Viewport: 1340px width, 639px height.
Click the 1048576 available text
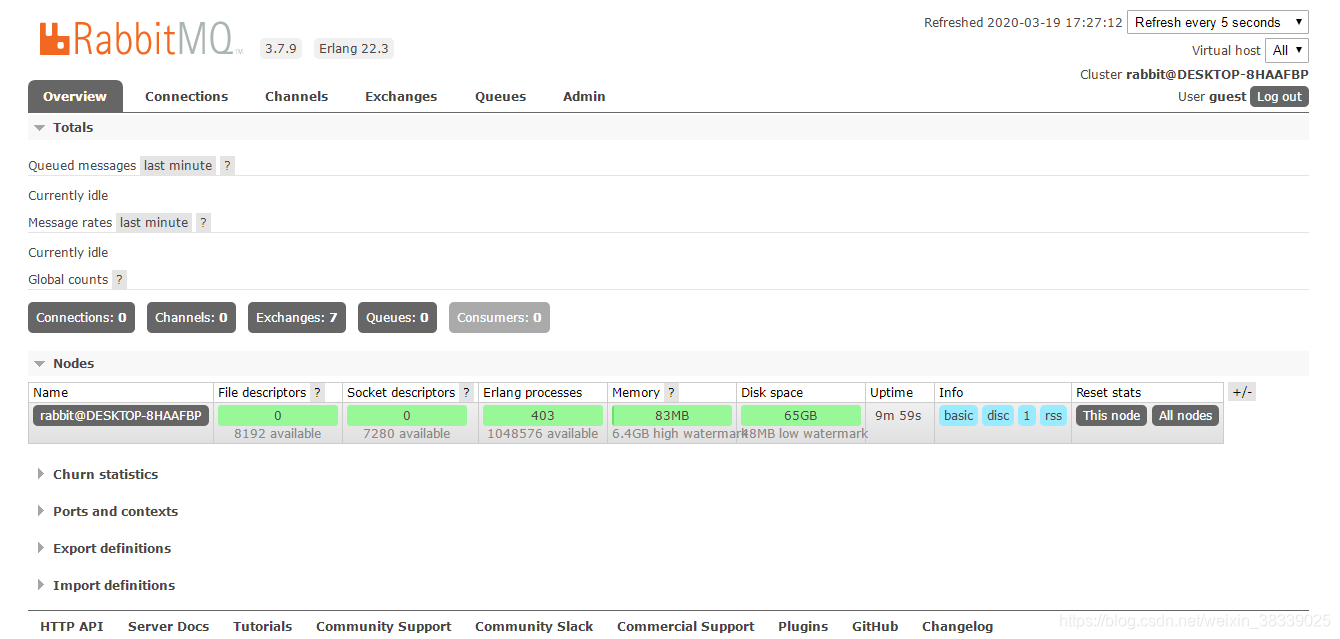click(543, 434)
